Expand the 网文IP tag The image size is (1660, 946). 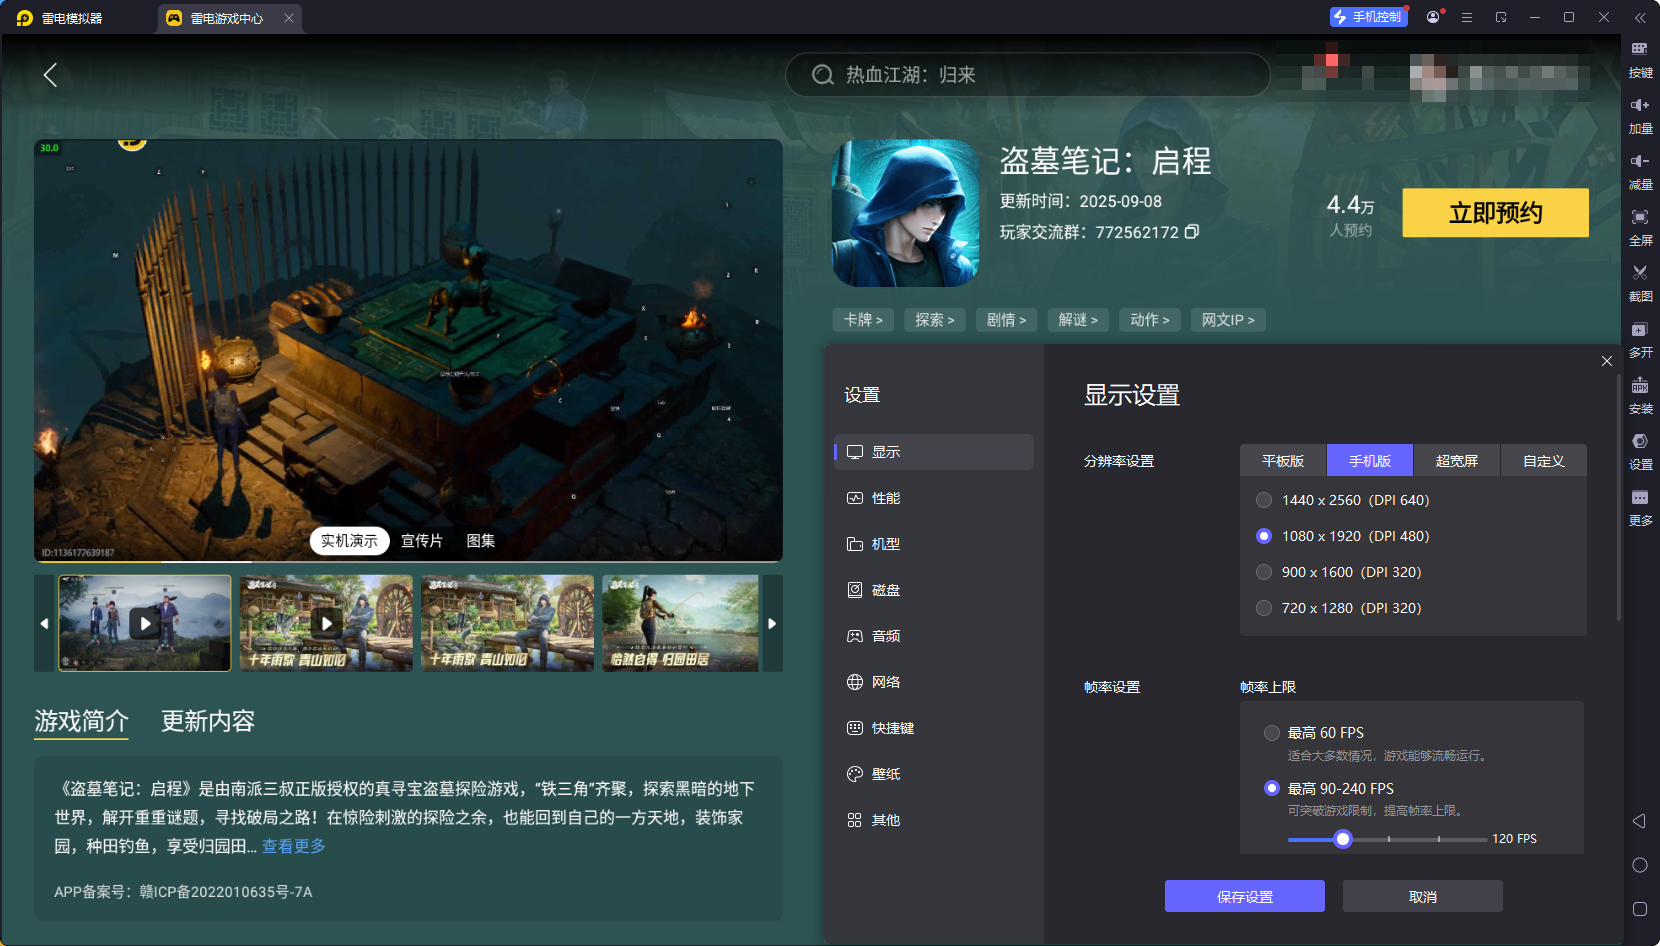(1228, 320)
